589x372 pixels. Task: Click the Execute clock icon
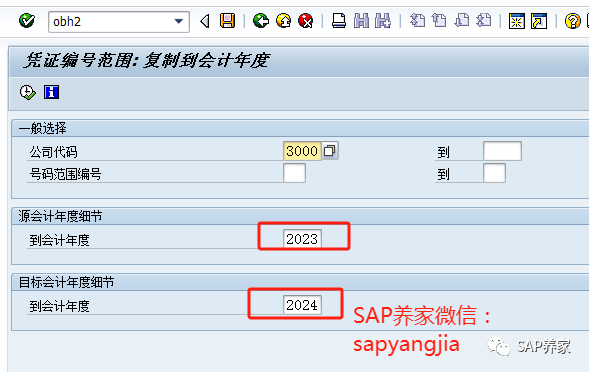[x=28, y=92]
